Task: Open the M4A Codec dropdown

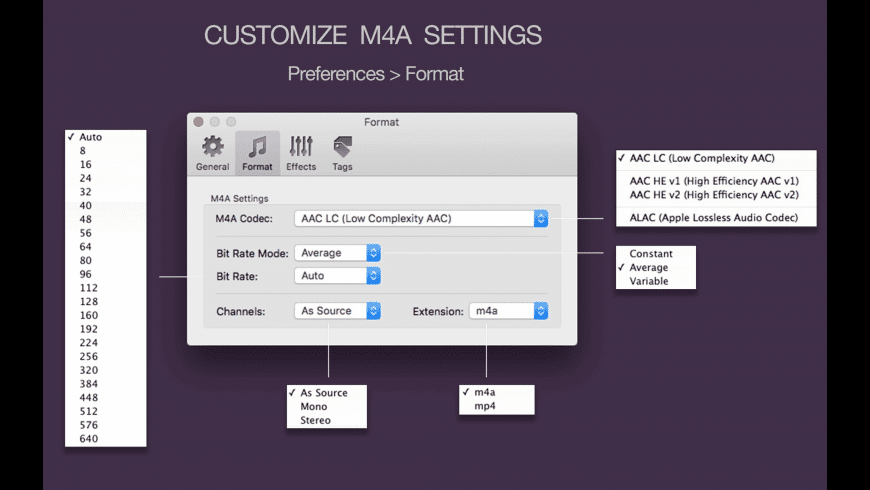Action: coord(421,219)
